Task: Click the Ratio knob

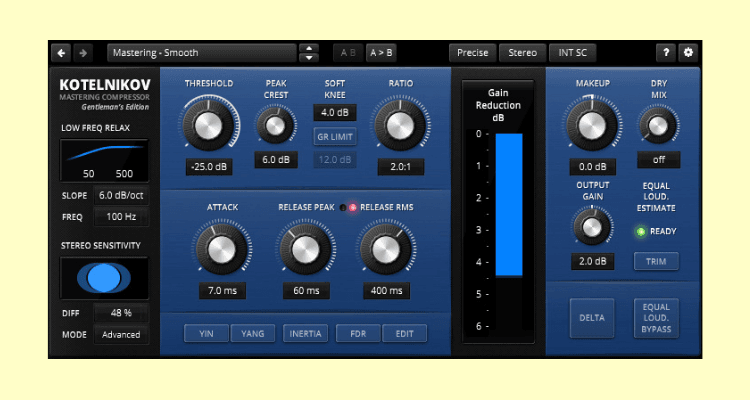Action: pos(400,126)
